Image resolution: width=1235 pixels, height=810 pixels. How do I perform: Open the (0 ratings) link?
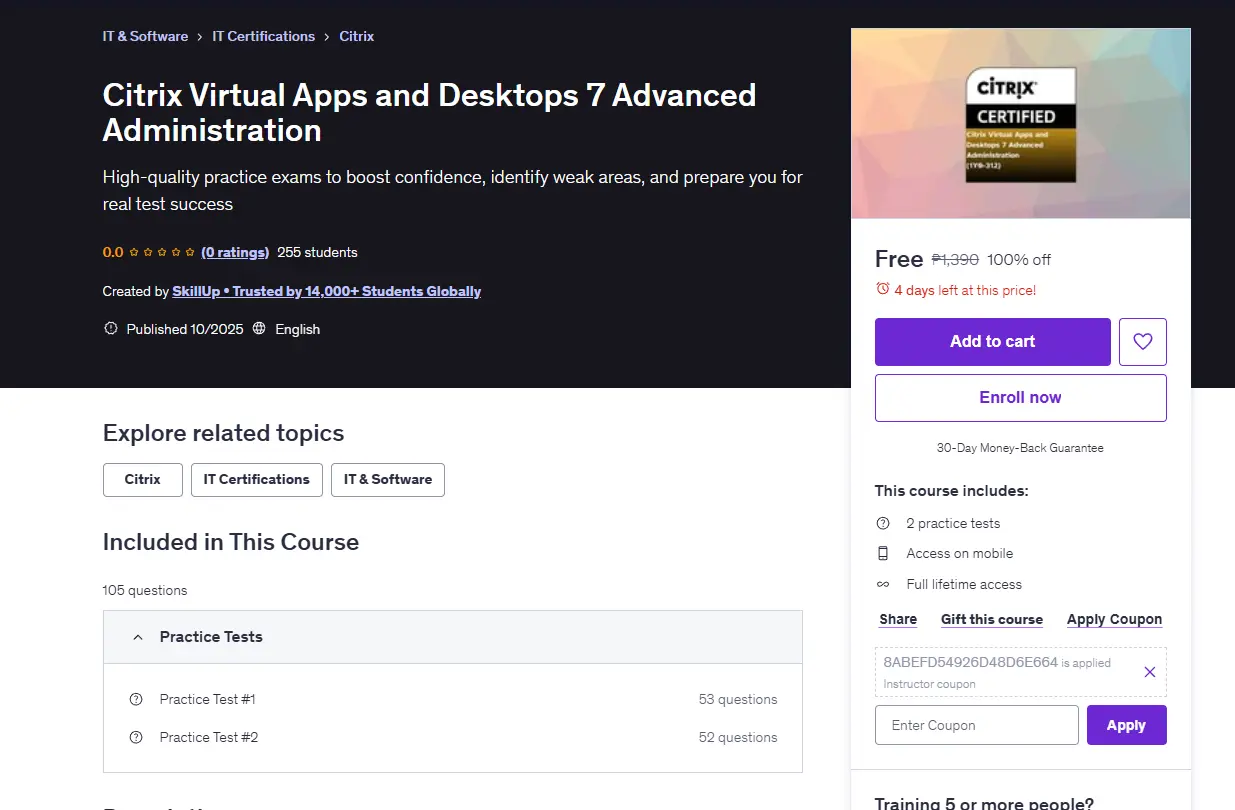235,252
